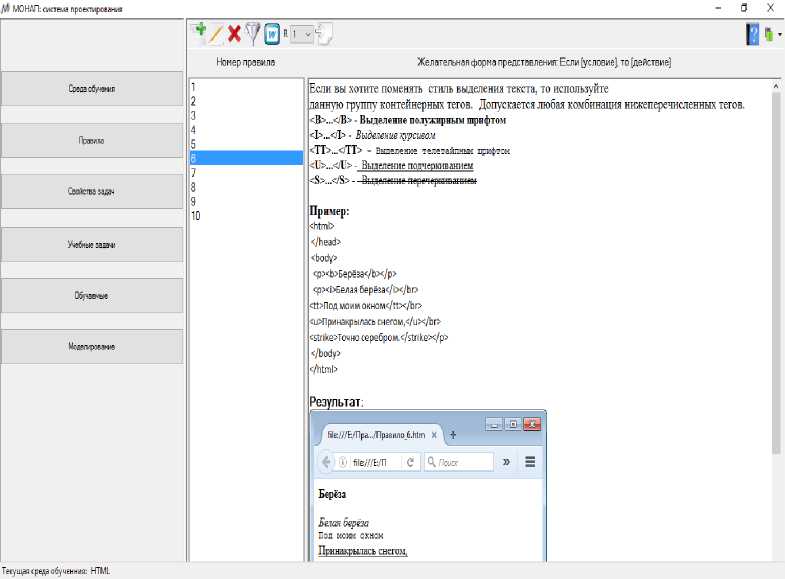Select rule number 4 in the list
This screenshot has width=785, height=579.
point(246,130)
